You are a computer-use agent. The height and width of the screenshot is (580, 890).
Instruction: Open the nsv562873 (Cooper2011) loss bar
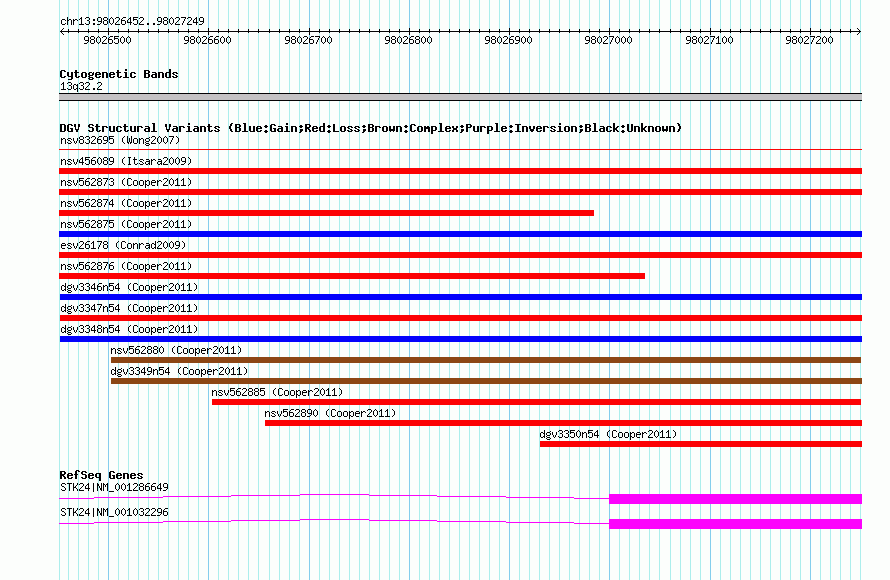(x=460, y=192)
